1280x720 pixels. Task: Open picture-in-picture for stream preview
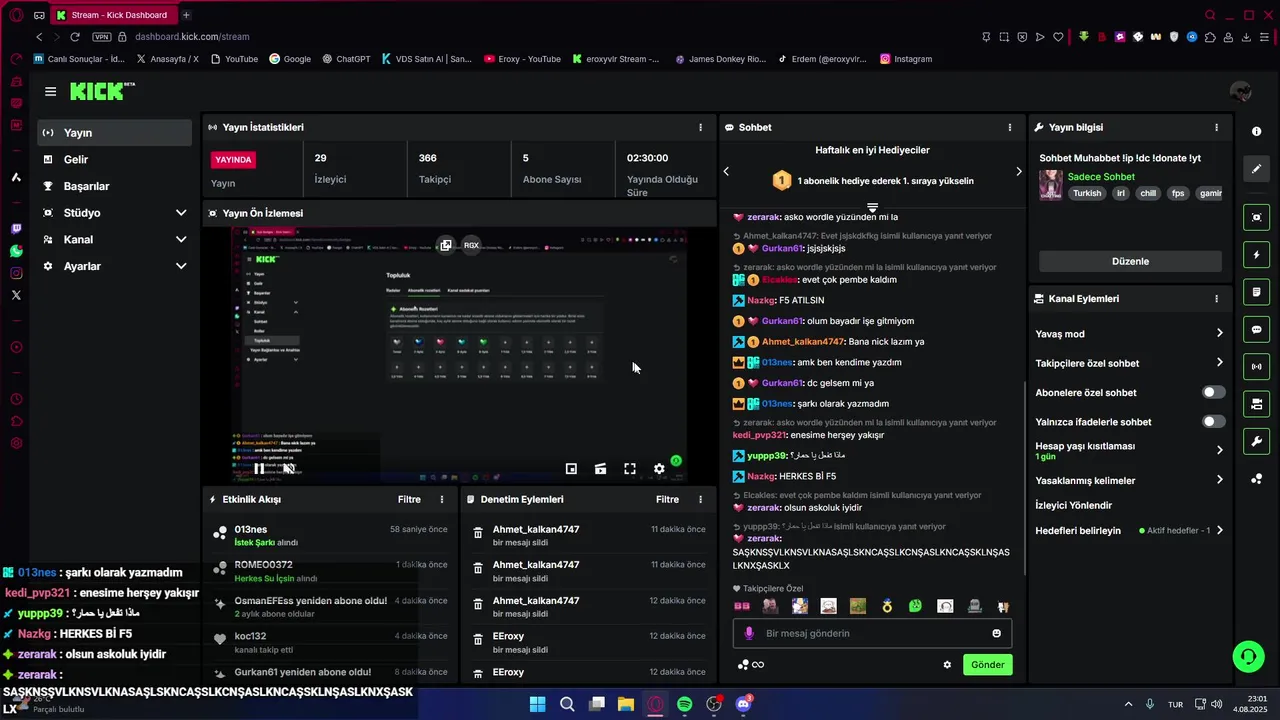tap(571, 468)
